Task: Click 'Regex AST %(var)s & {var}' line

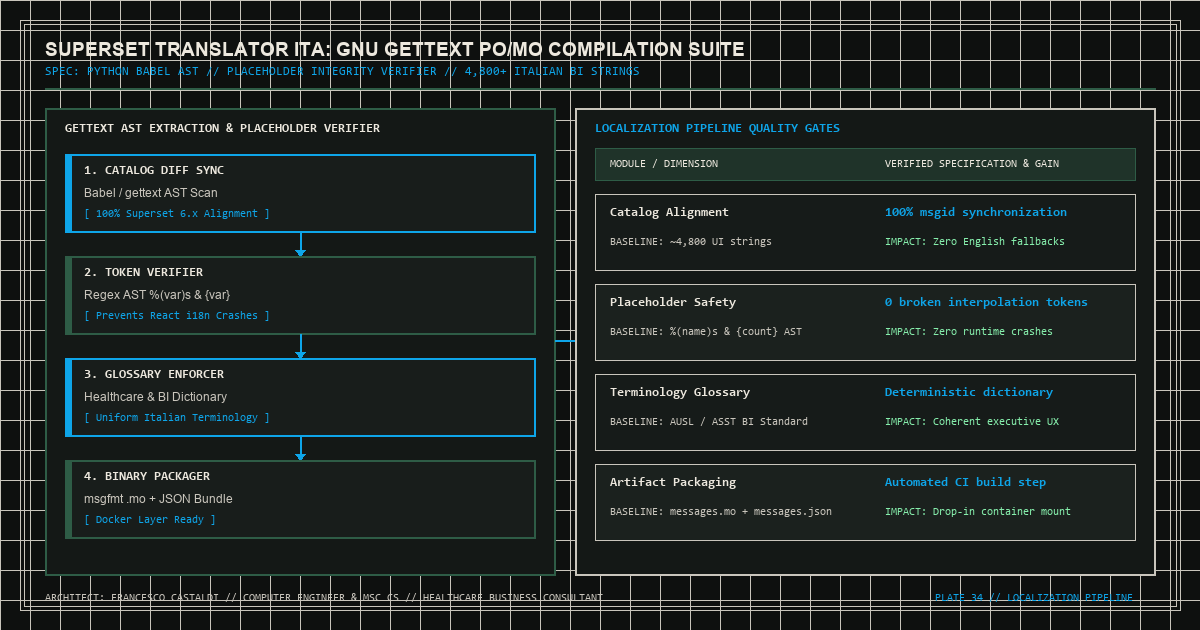Action: pos(157,295)
